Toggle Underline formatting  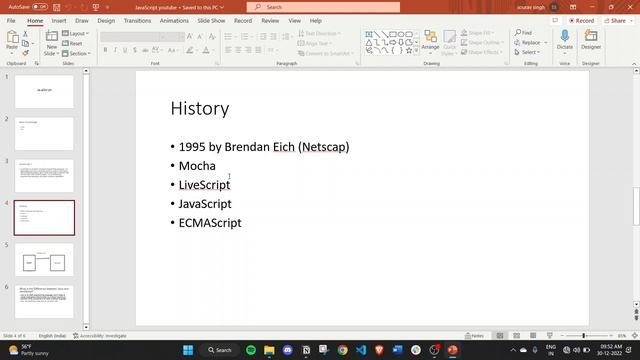tap(125, 50)
